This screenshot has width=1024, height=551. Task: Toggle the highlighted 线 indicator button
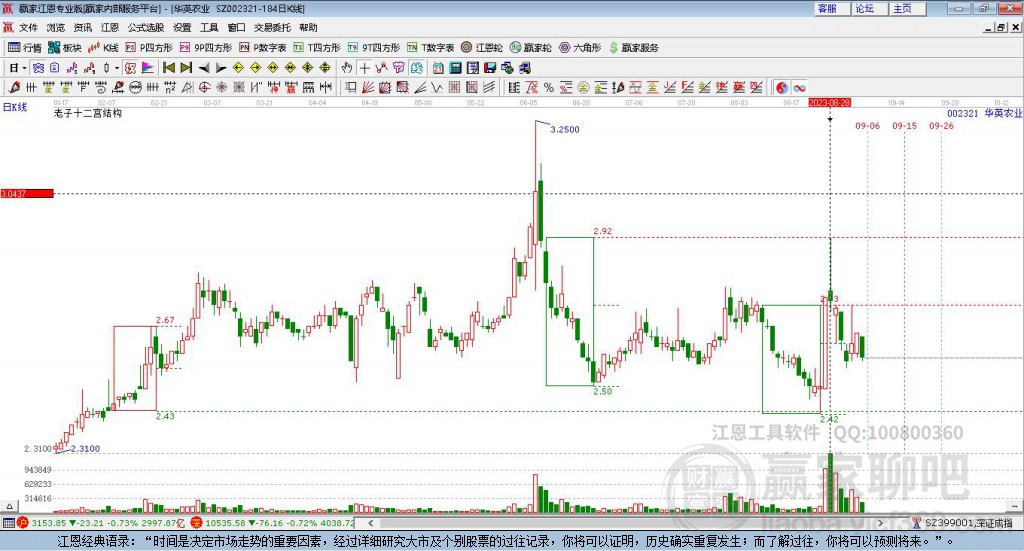coord(417,68)
